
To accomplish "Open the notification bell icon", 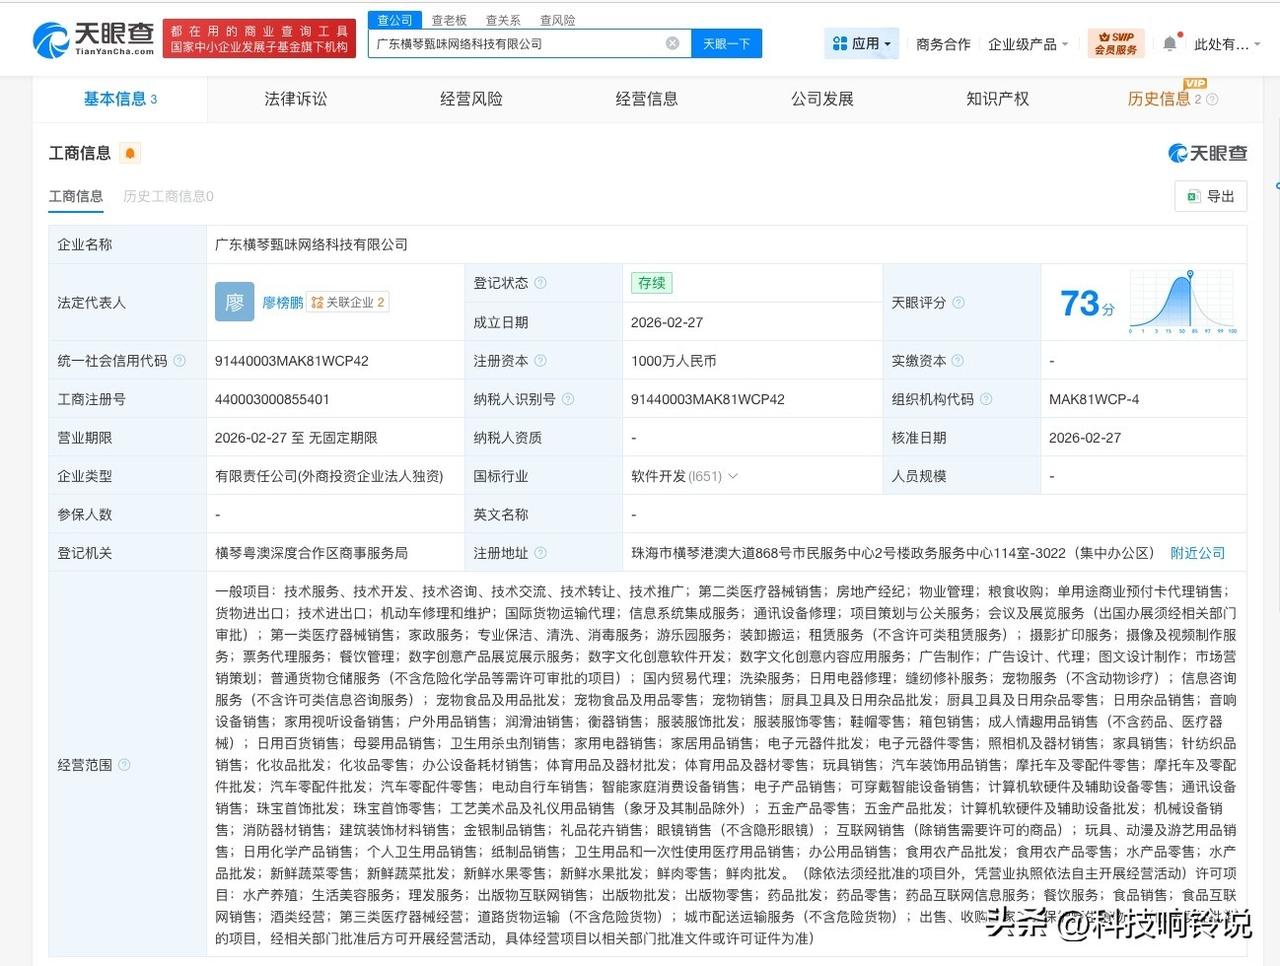I will coord(1169,43).
